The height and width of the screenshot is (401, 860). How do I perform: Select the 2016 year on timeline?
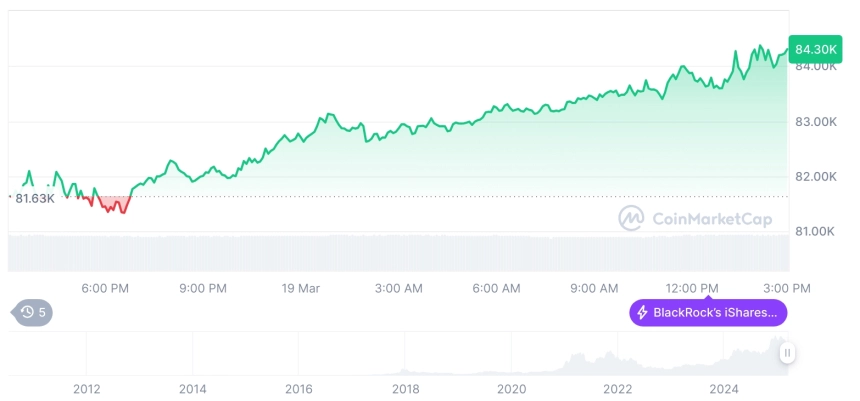(299, 389)
